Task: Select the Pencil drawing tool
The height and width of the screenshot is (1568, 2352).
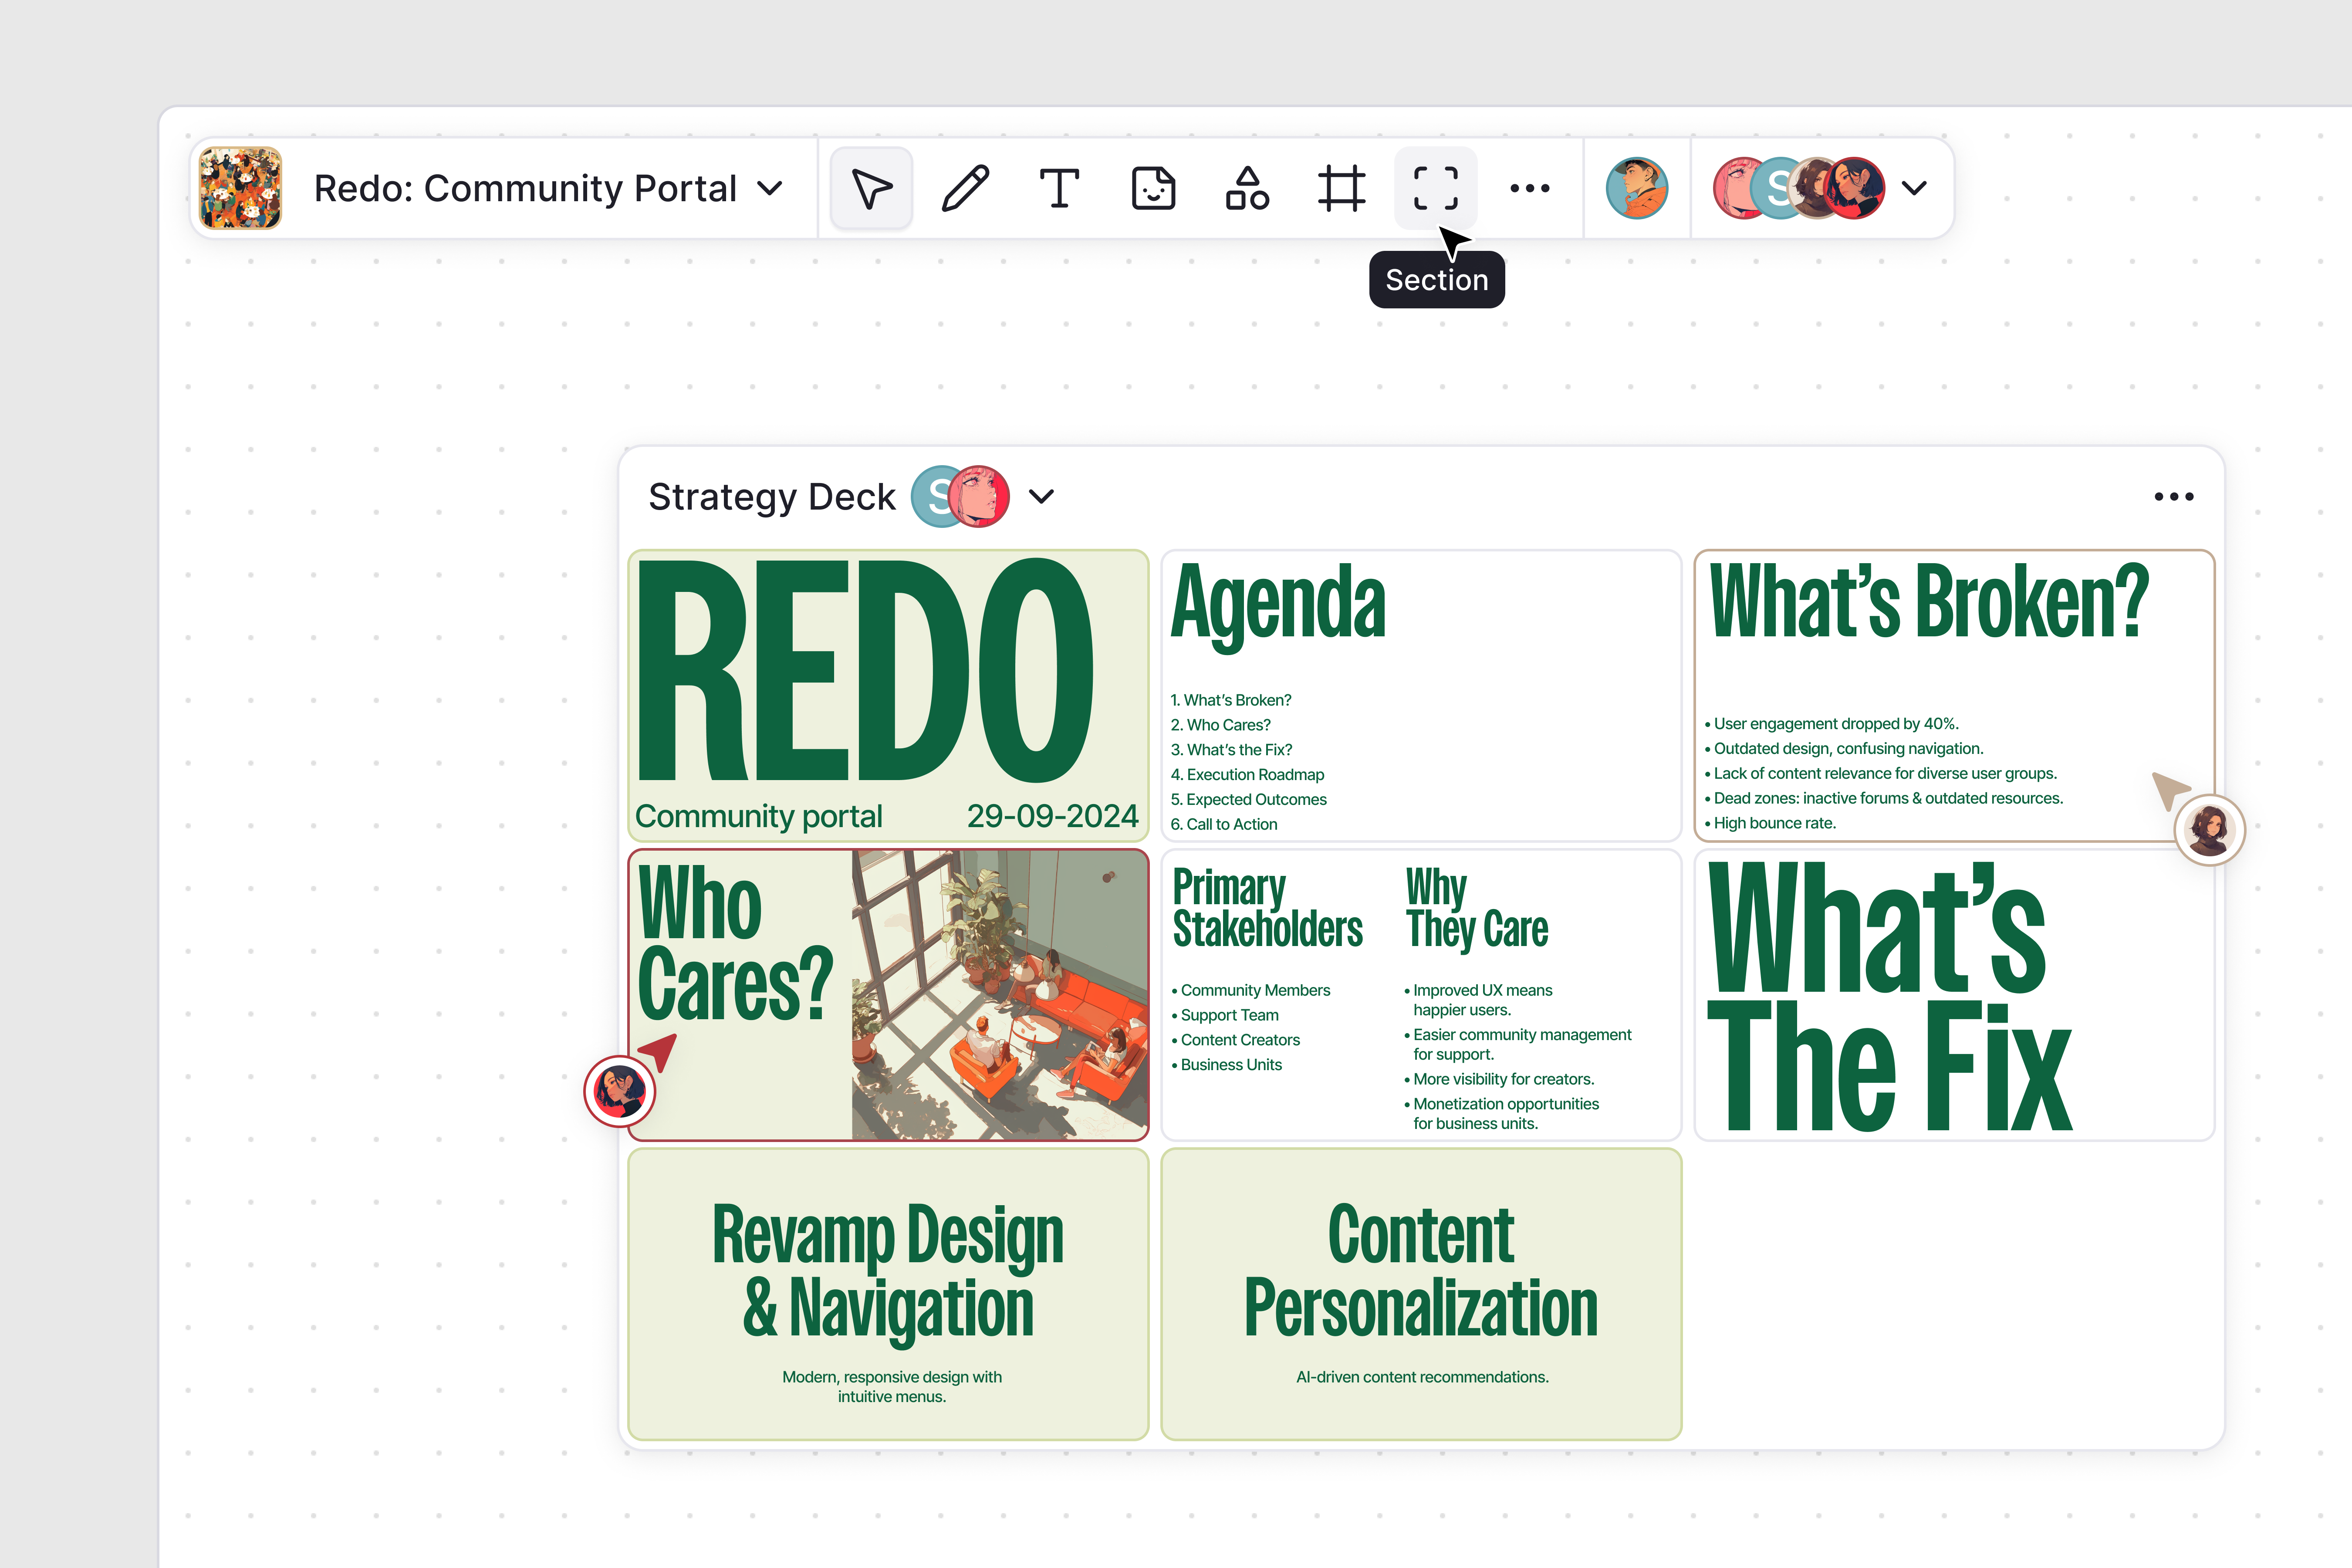Action: pos(965,188)
